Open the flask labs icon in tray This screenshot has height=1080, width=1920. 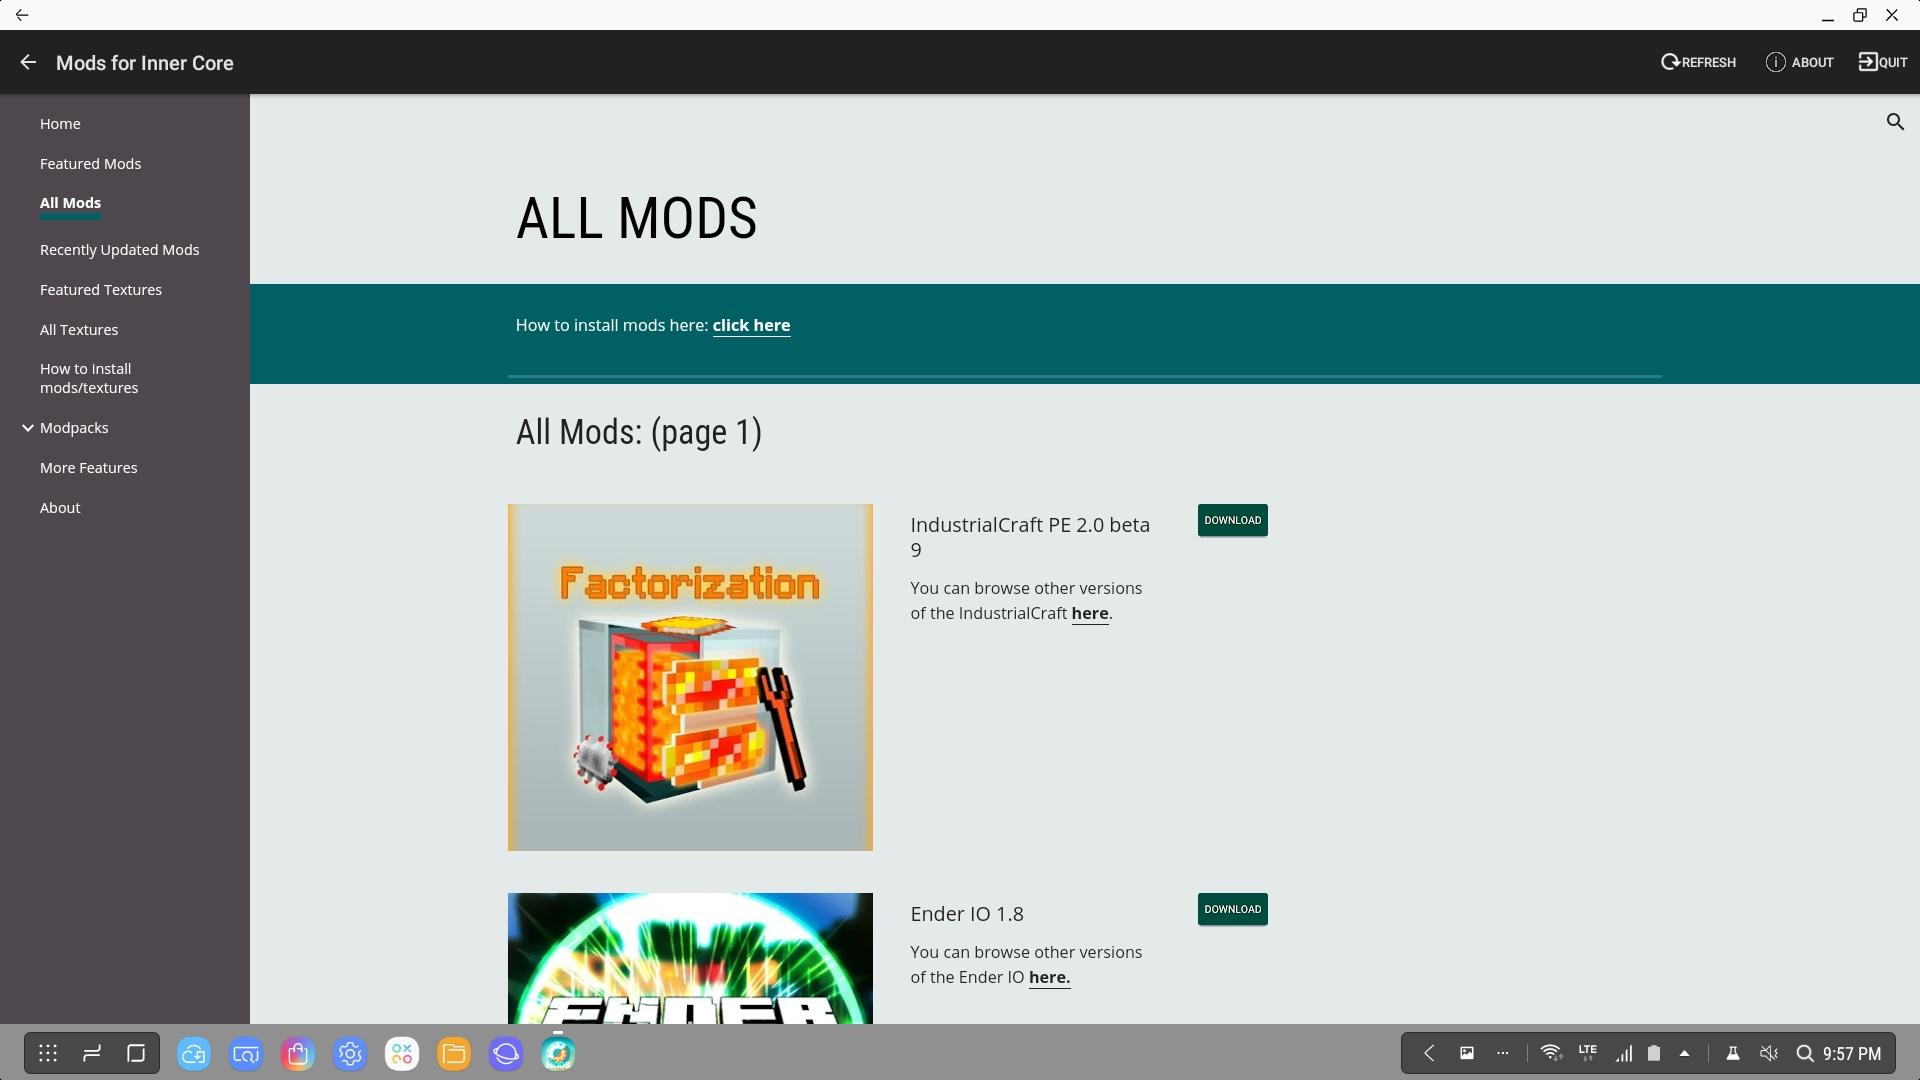pyautogui.click(x=1733, y=1053)
